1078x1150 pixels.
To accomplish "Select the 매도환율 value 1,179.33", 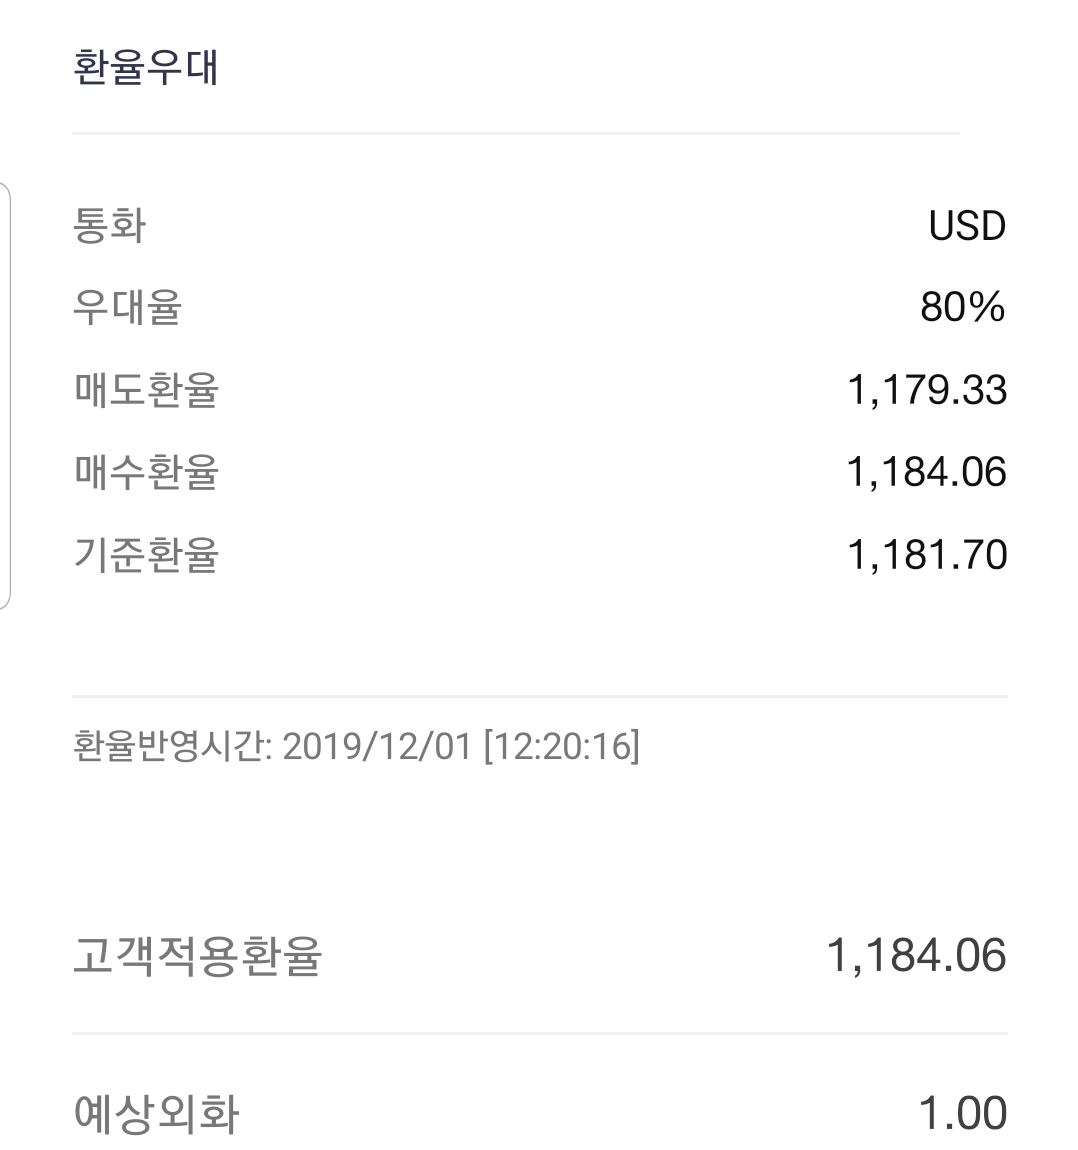I will (927, 390).
